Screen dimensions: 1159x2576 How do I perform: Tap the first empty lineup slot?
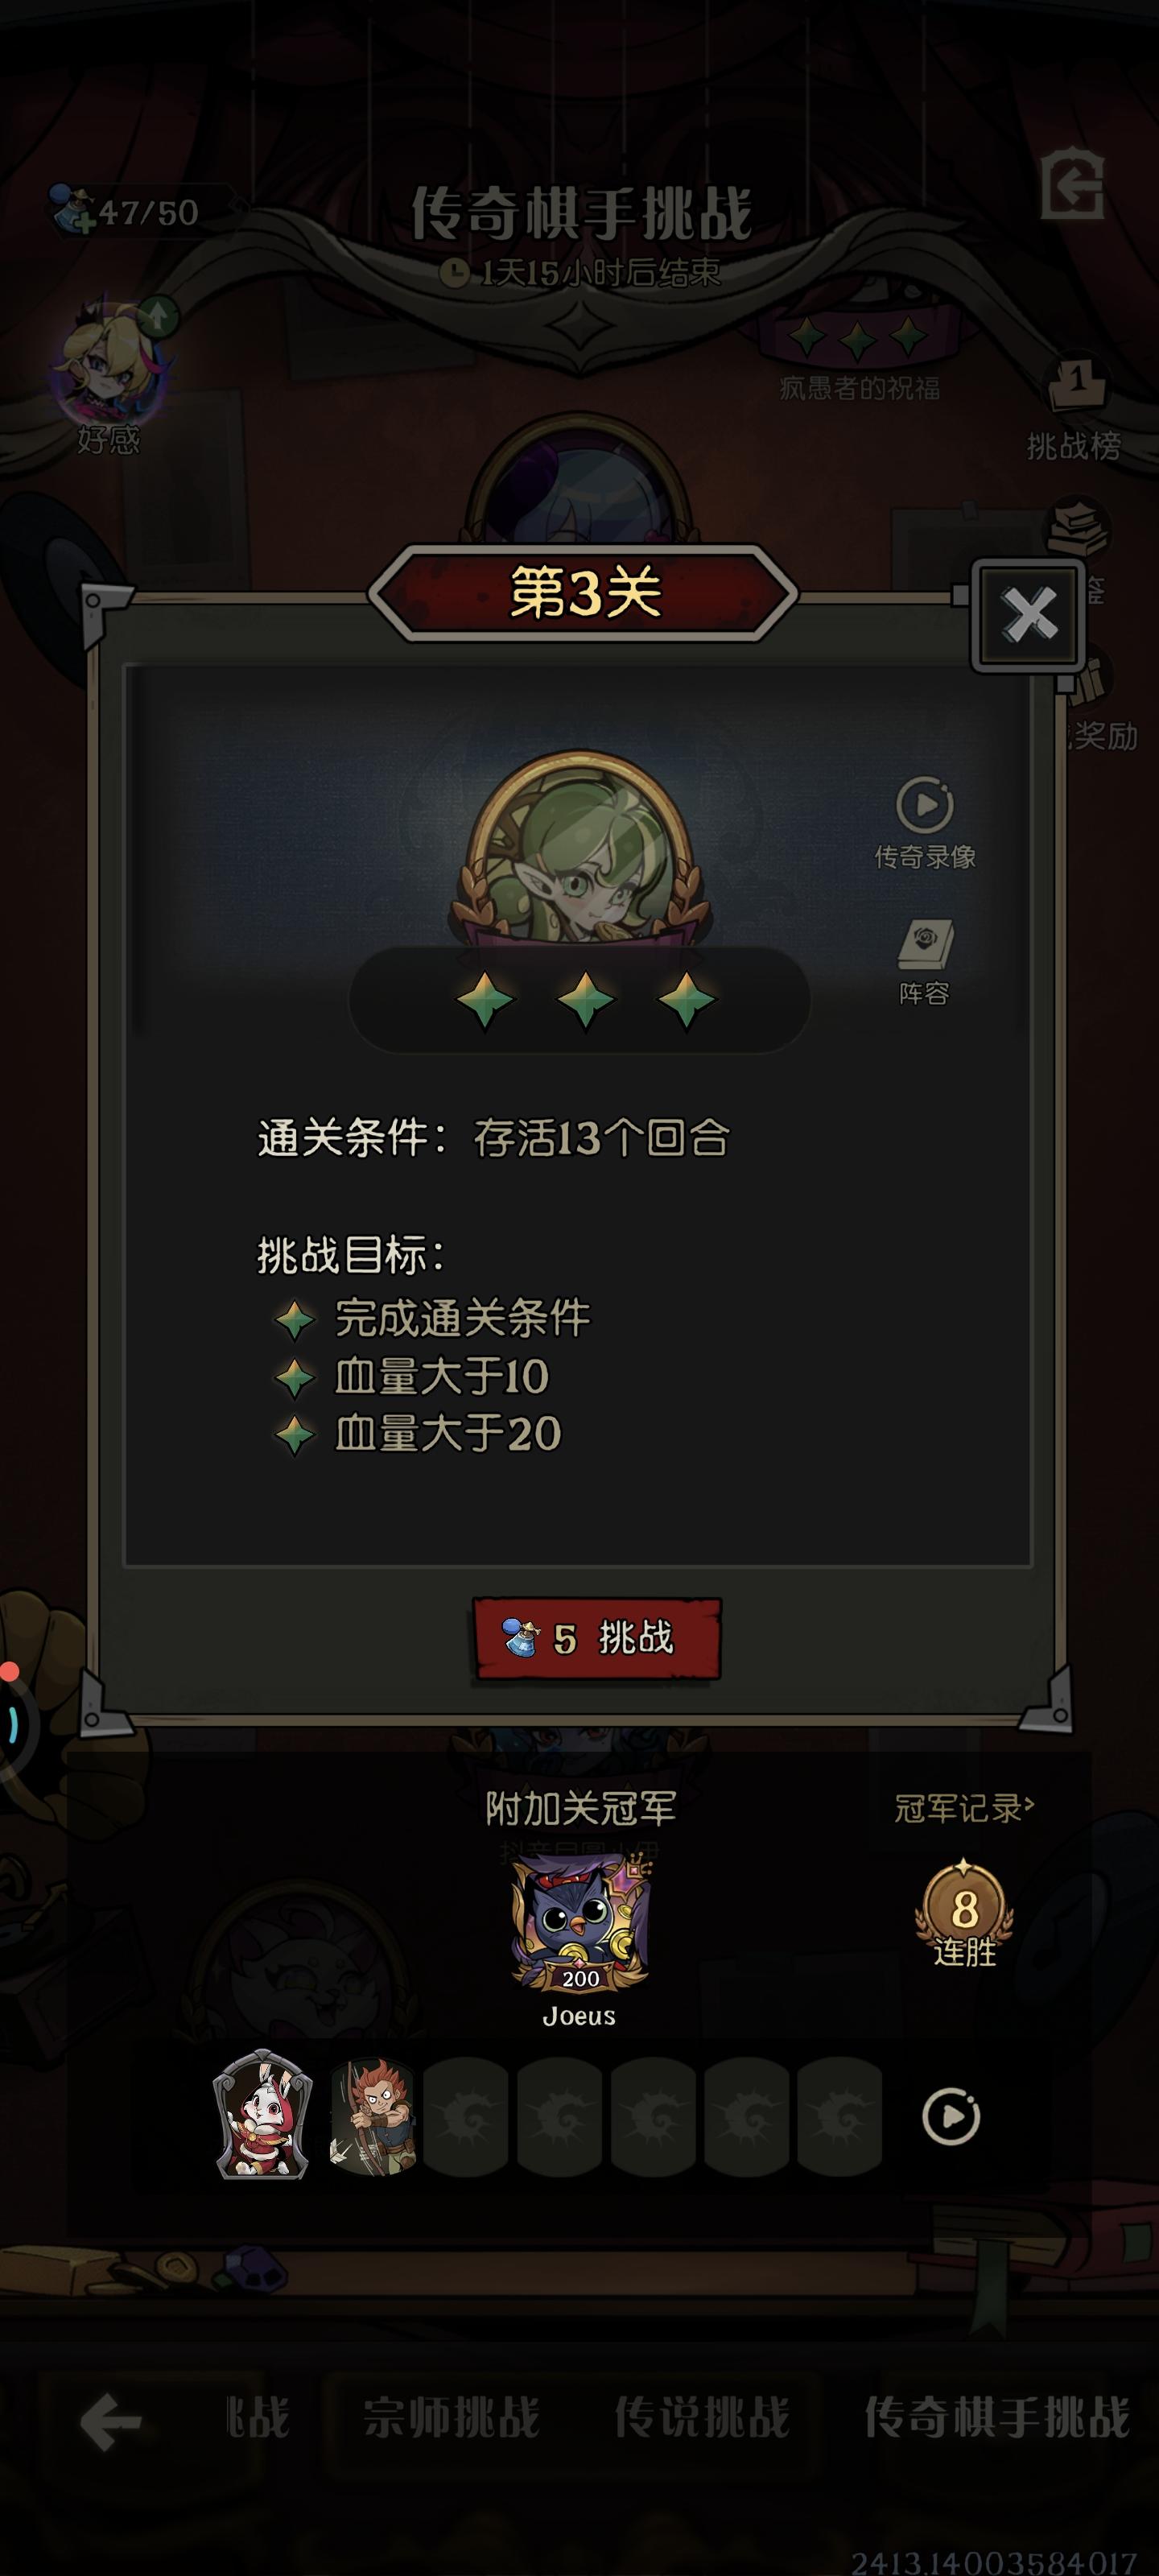(467, 2116)
